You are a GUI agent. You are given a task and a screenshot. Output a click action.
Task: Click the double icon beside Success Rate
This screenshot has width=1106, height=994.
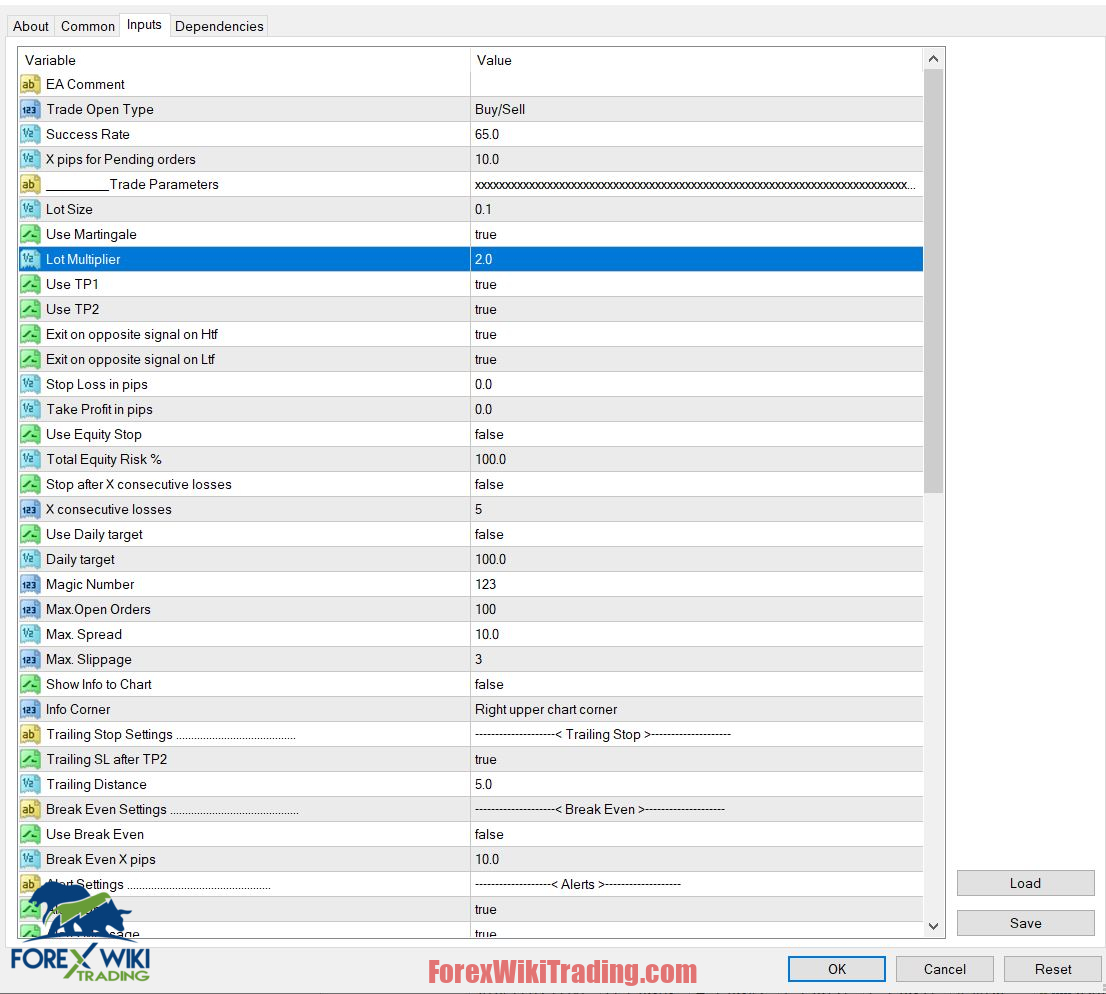click(x=30, y=134)
